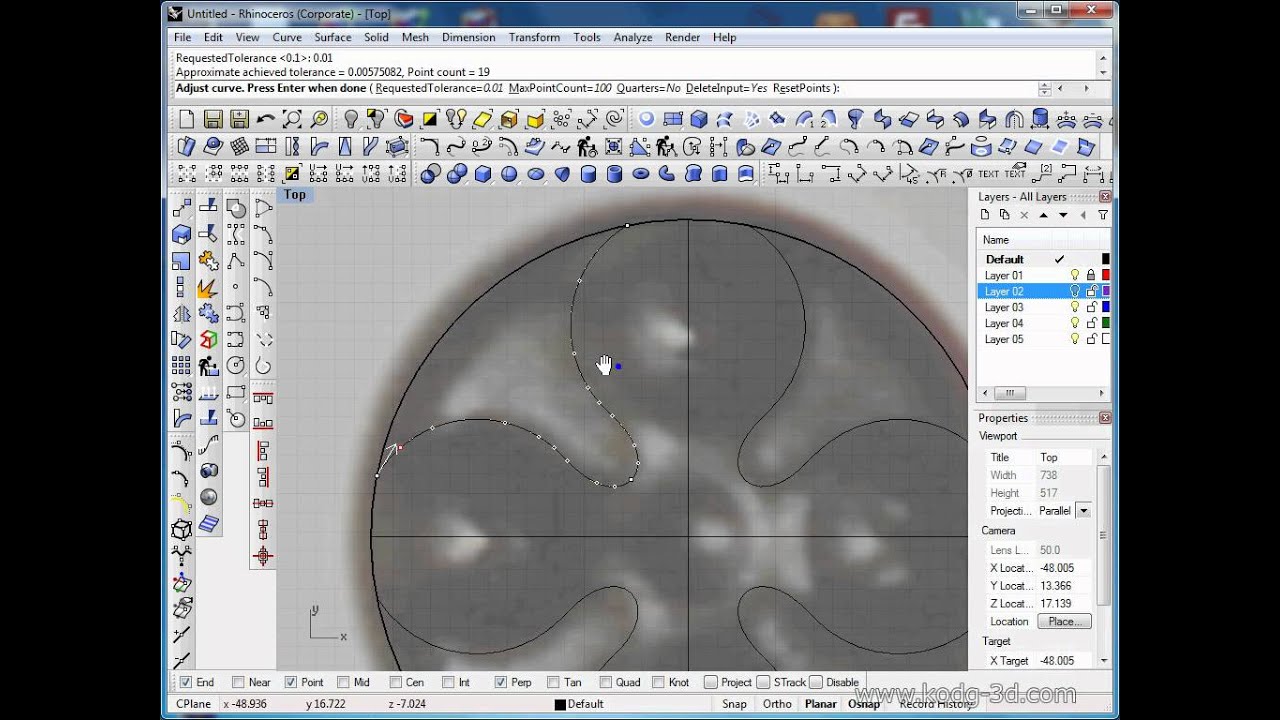Click the Layers panel horizontal scrollbar
This screenshot has width=1280, height=720.
pos(1044,393)
